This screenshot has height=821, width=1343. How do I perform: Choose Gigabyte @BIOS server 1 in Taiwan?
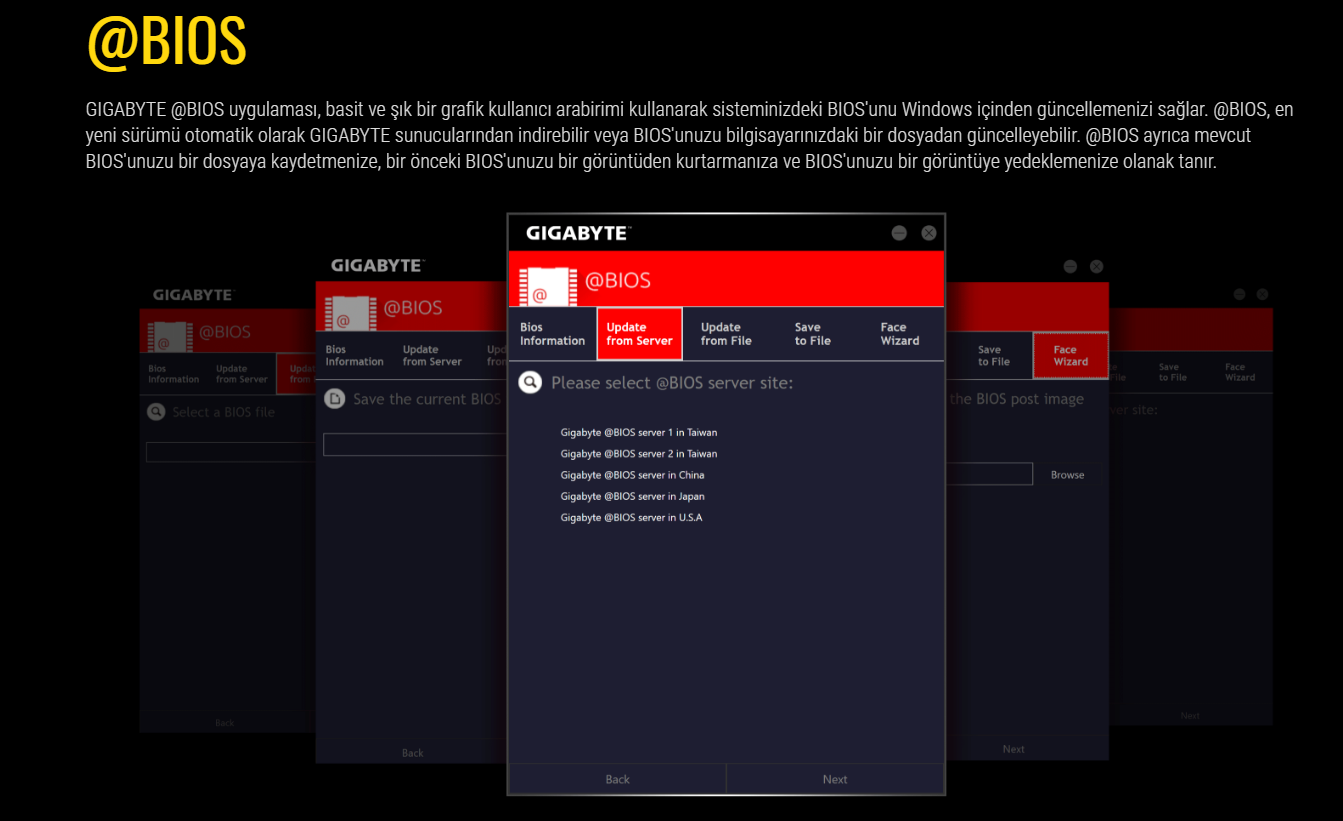click(x=639, y=433)
